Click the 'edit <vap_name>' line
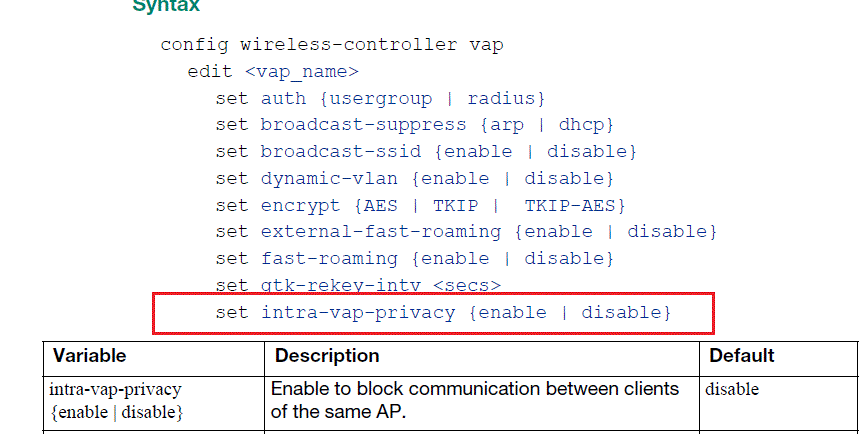This screenshot has width=861, height=436. click(273, 72)
